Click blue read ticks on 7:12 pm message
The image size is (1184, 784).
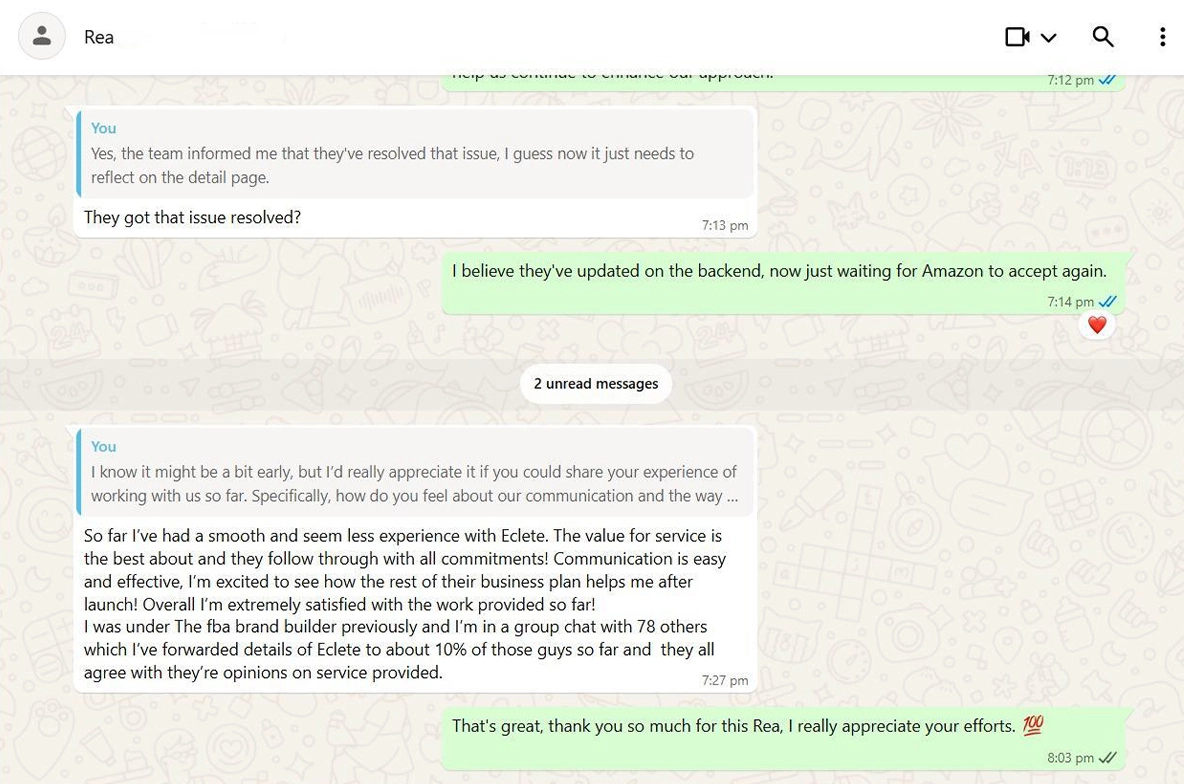click(1108, 80)
